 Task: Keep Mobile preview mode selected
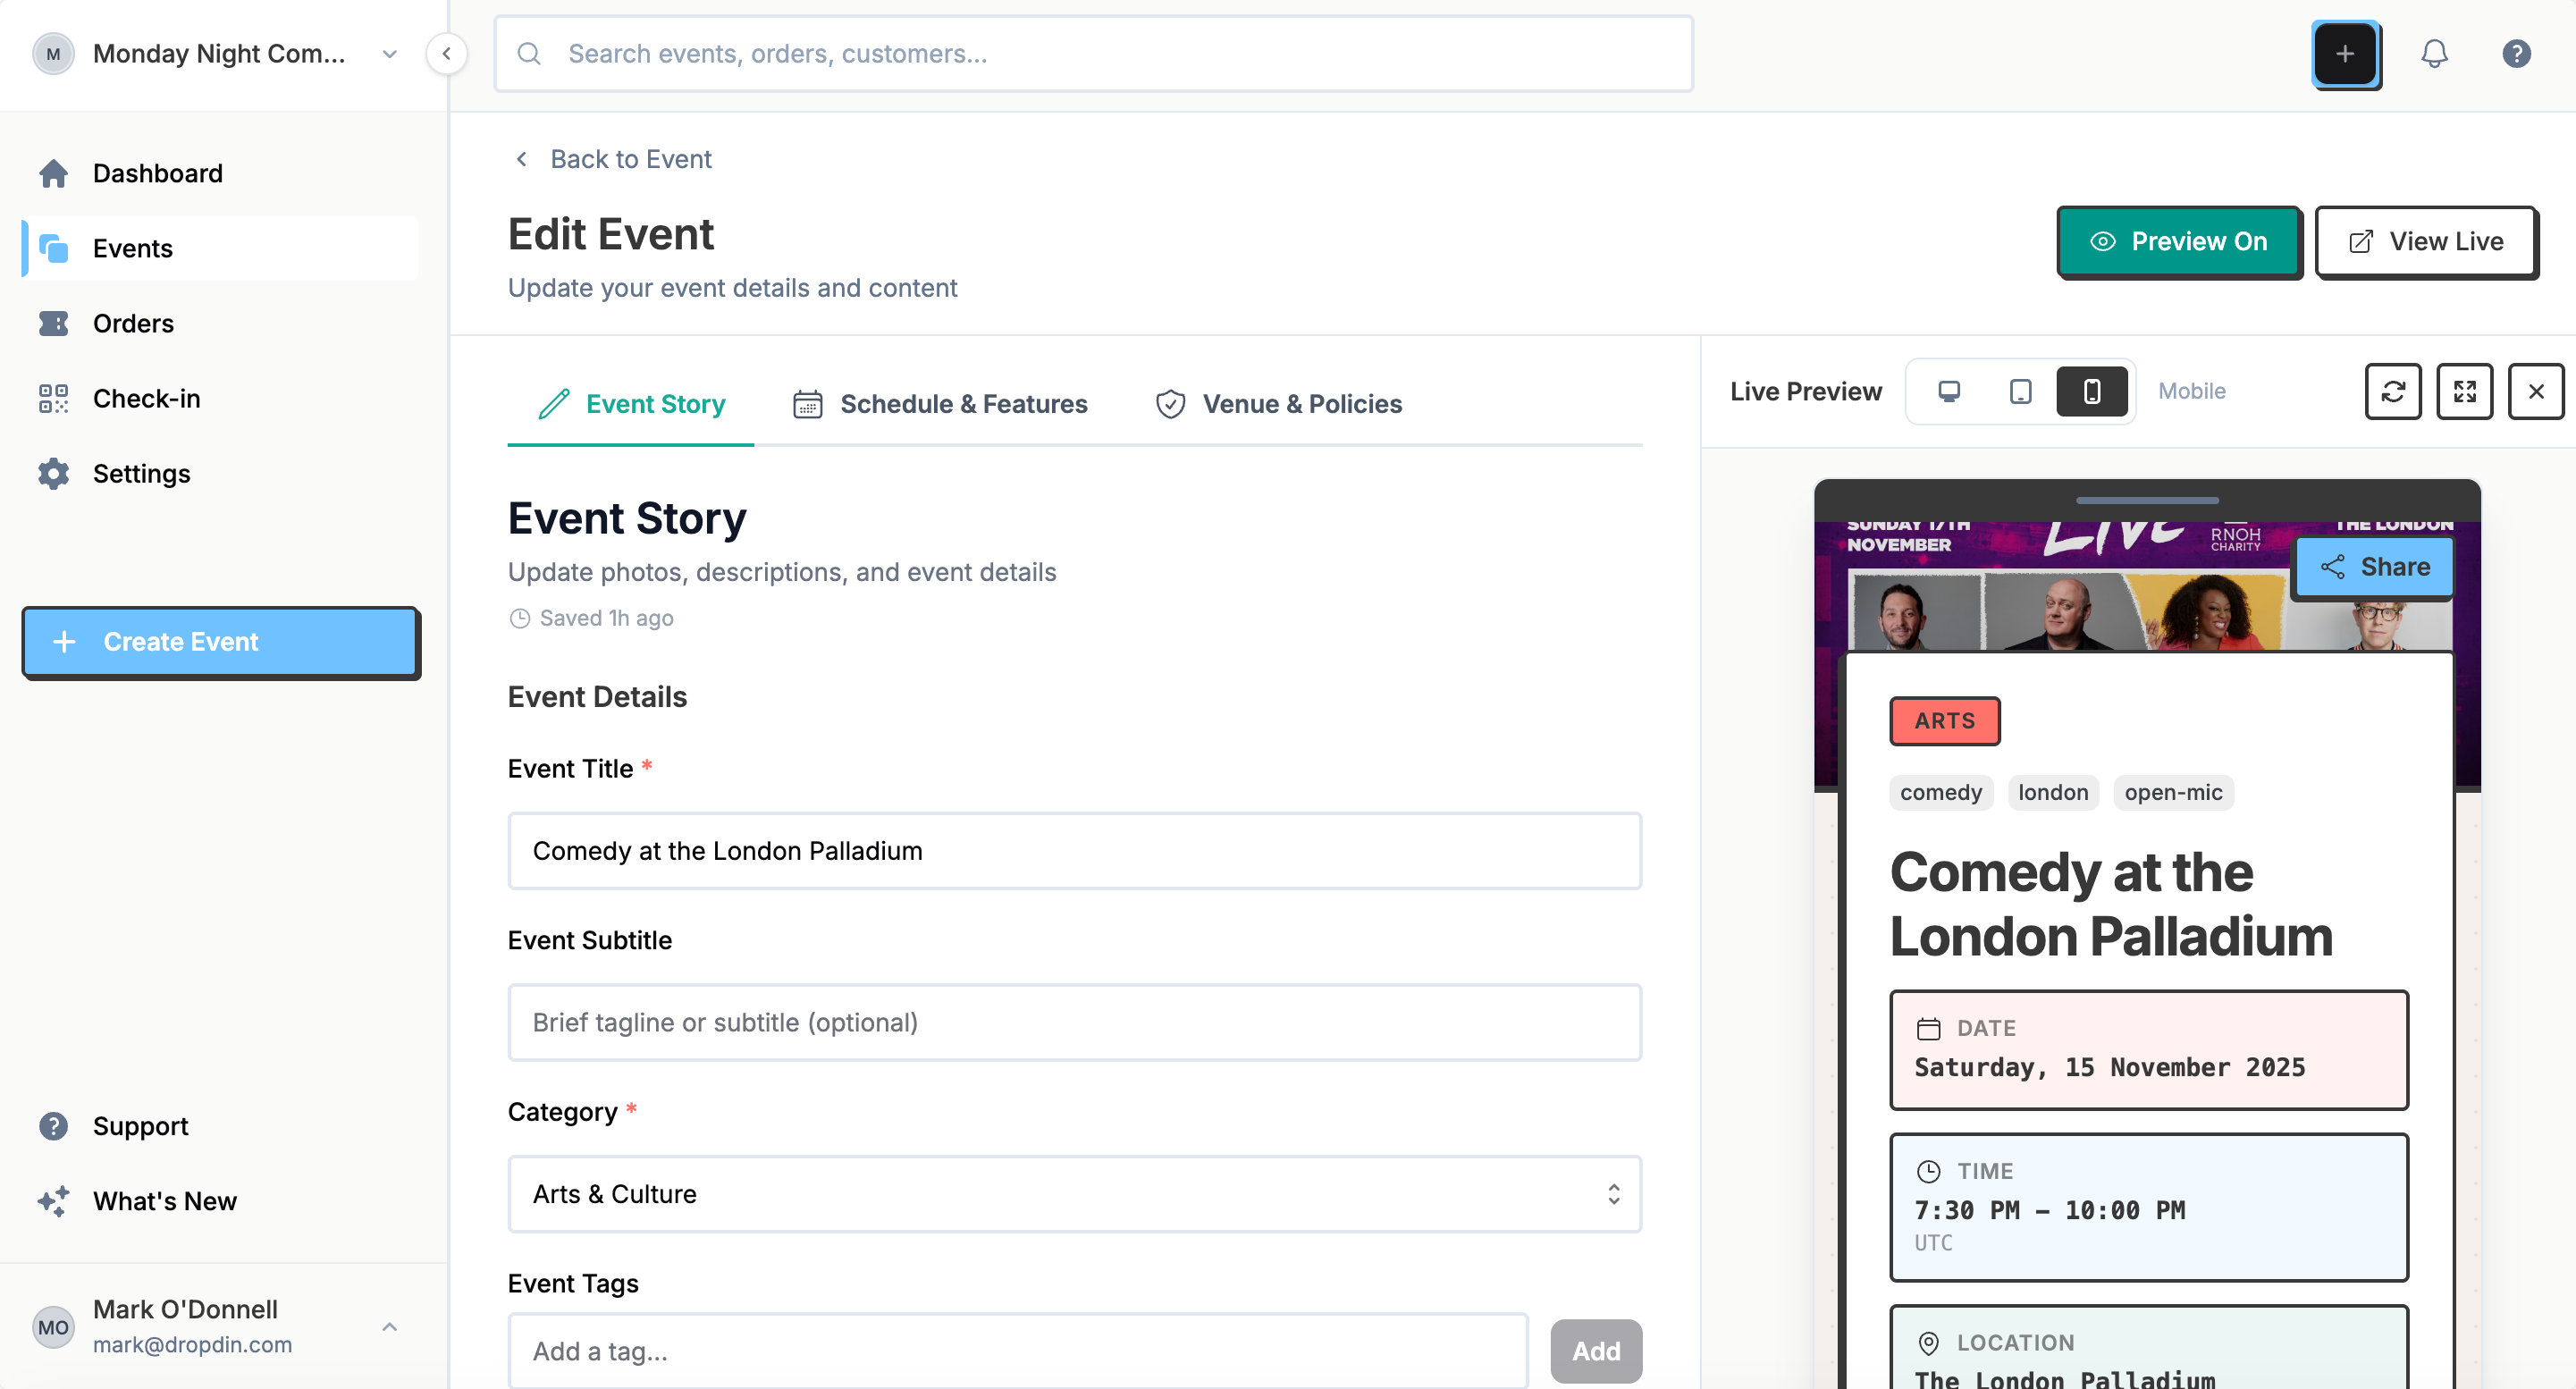tap(2093, 391)
